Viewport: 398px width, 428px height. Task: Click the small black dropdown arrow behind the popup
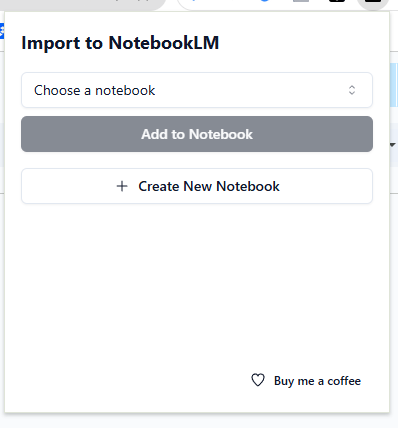[393, 145]
